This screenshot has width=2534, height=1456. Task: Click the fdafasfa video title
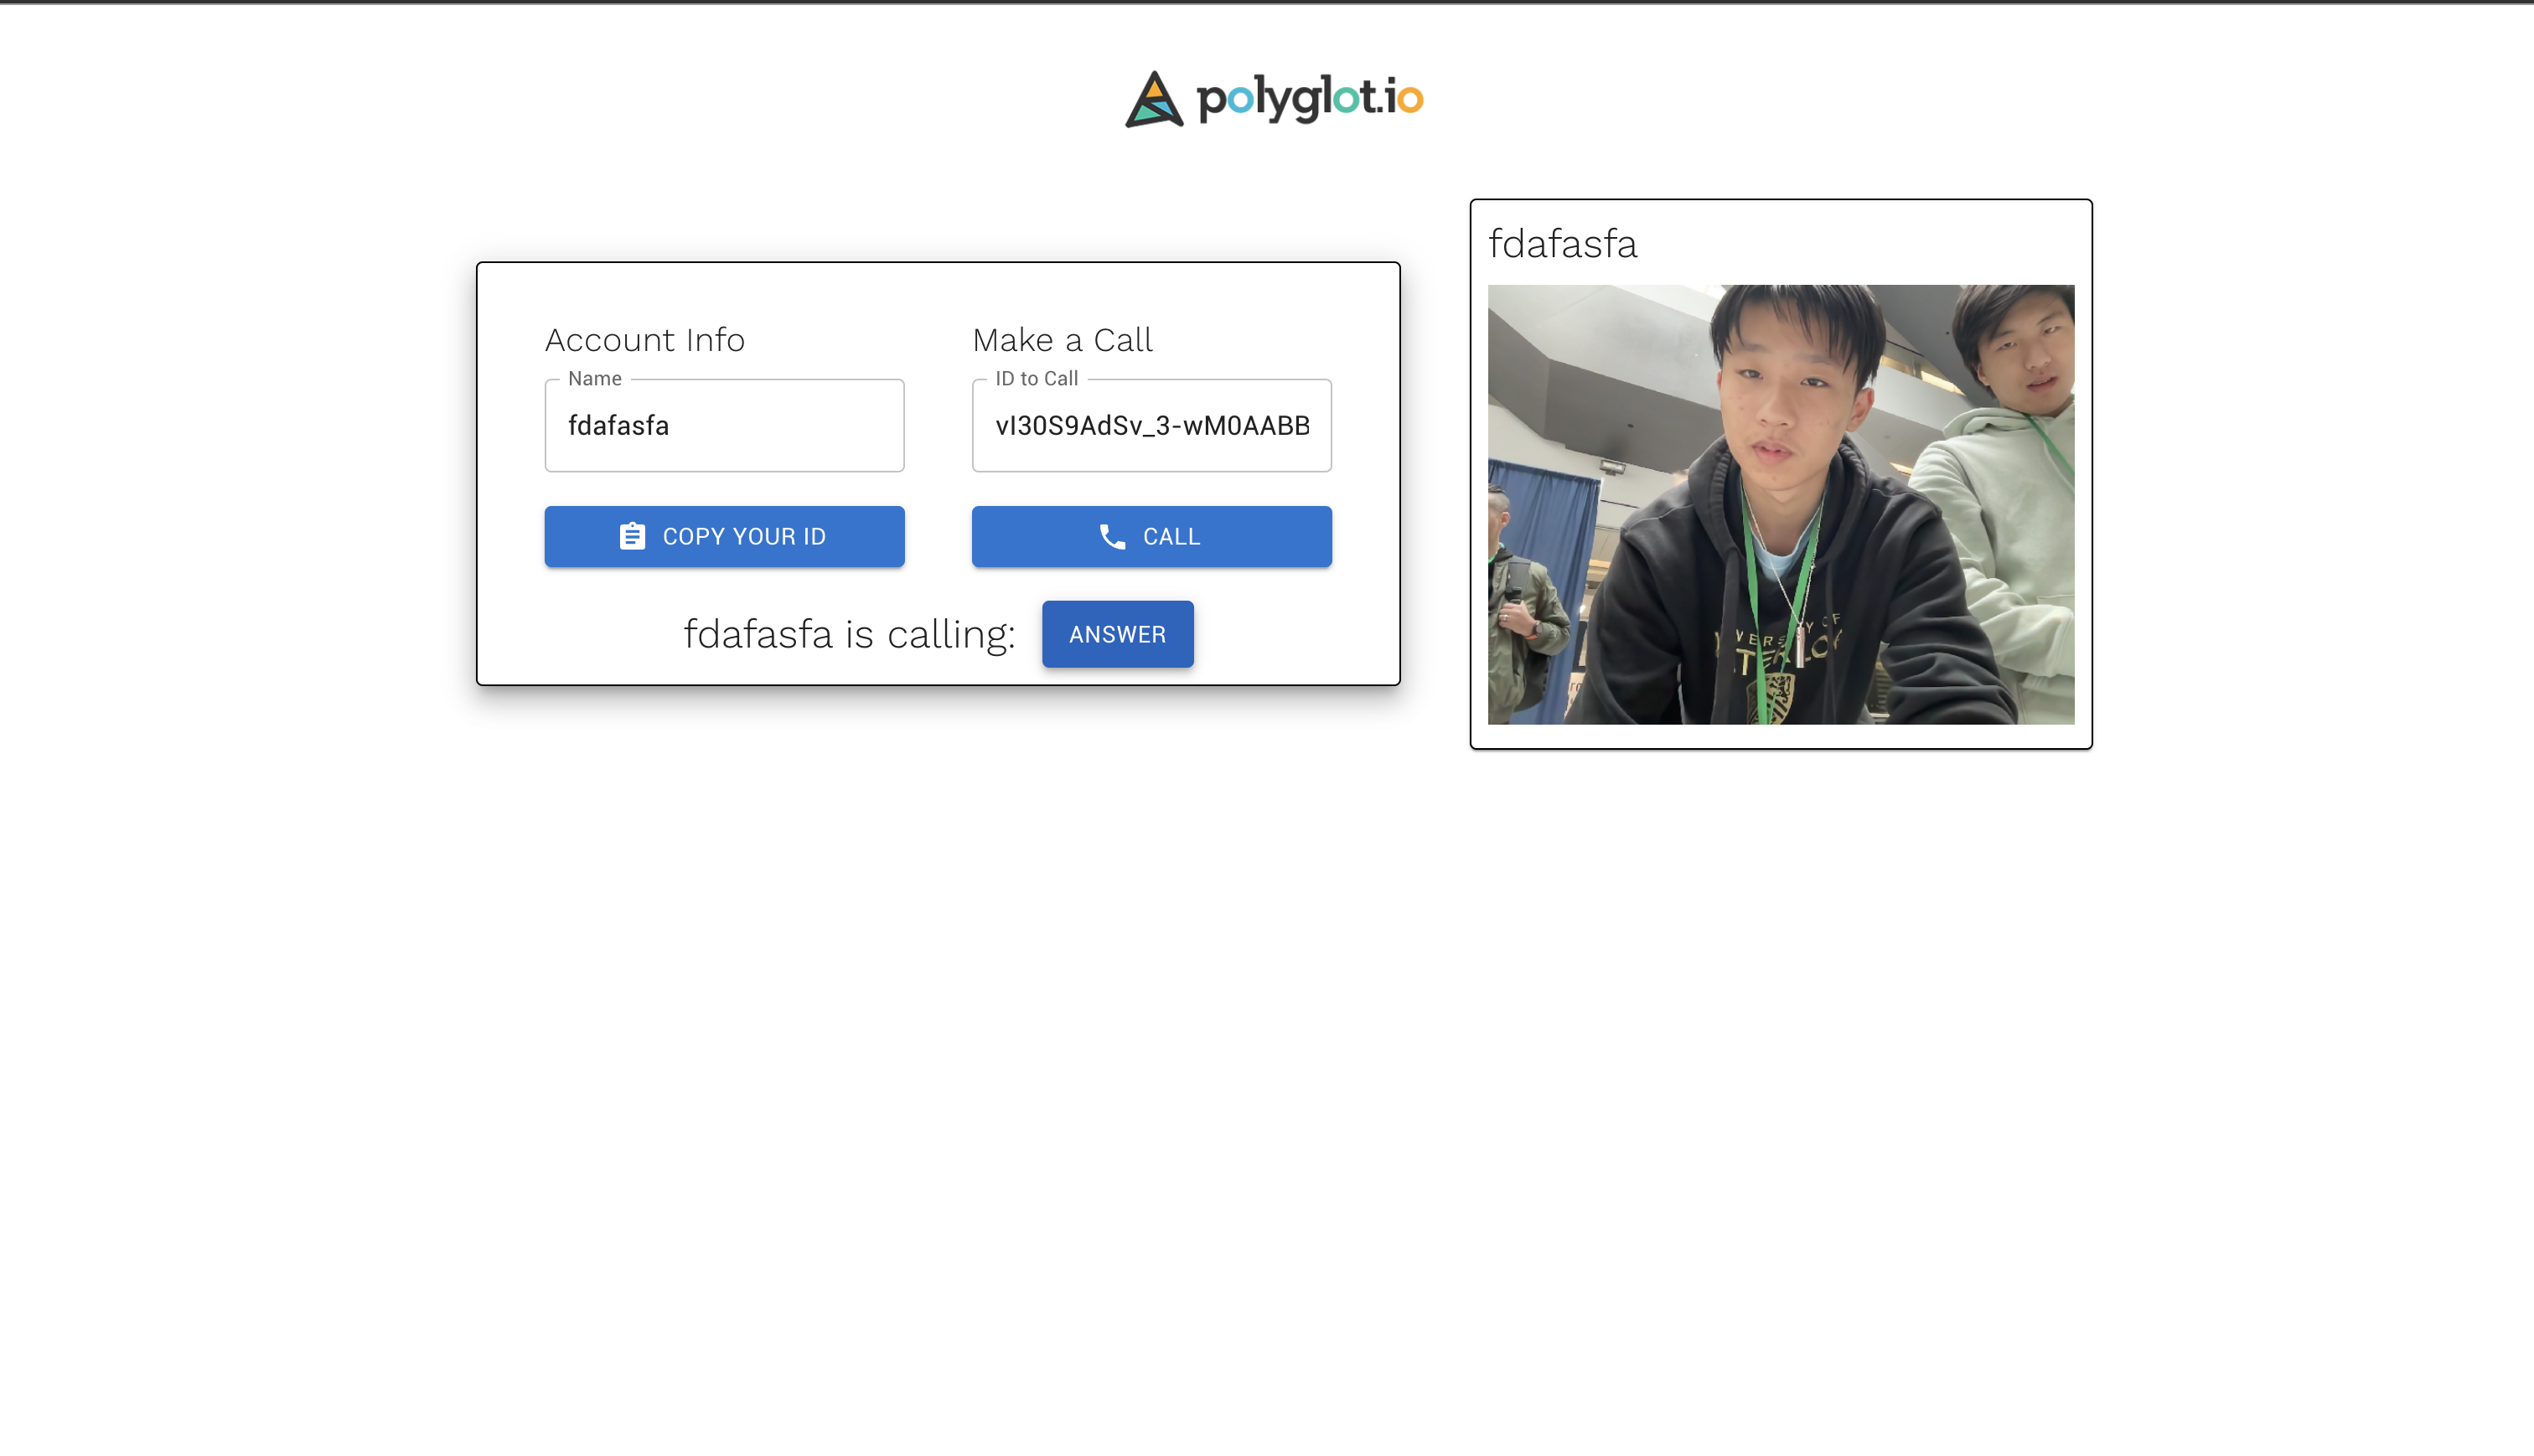click(1562, 244)
